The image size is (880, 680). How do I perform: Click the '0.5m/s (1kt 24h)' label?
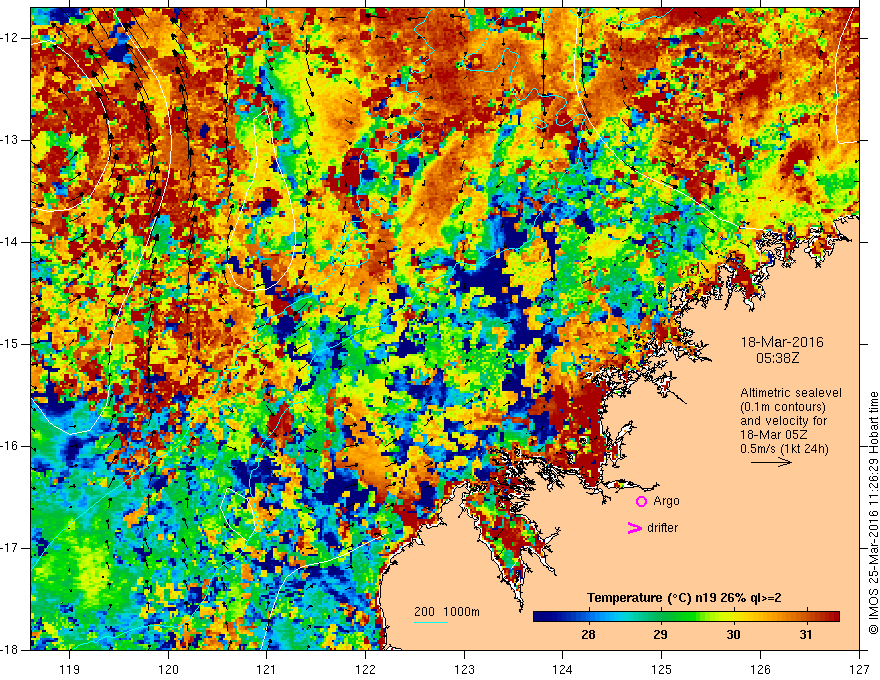coord(784,449)
